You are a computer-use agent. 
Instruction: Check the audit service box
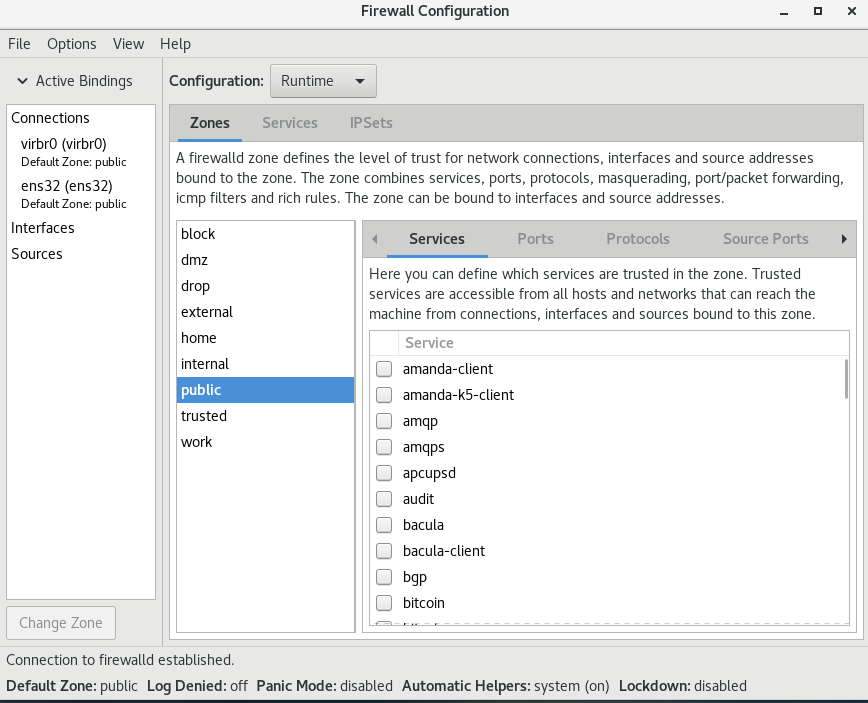[x=384, y=499]
